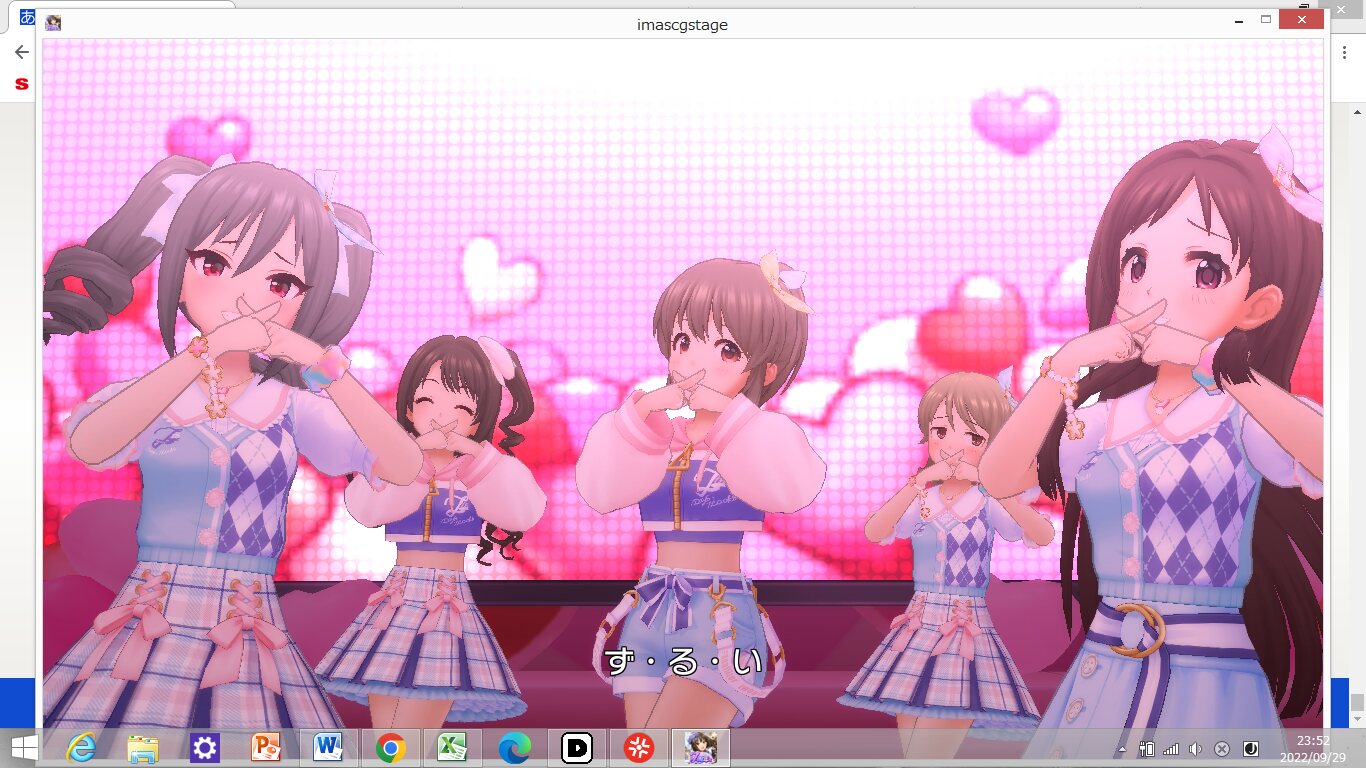1366x768 pixels.
Task: Open the black D app icon
Action: (577, 748)
